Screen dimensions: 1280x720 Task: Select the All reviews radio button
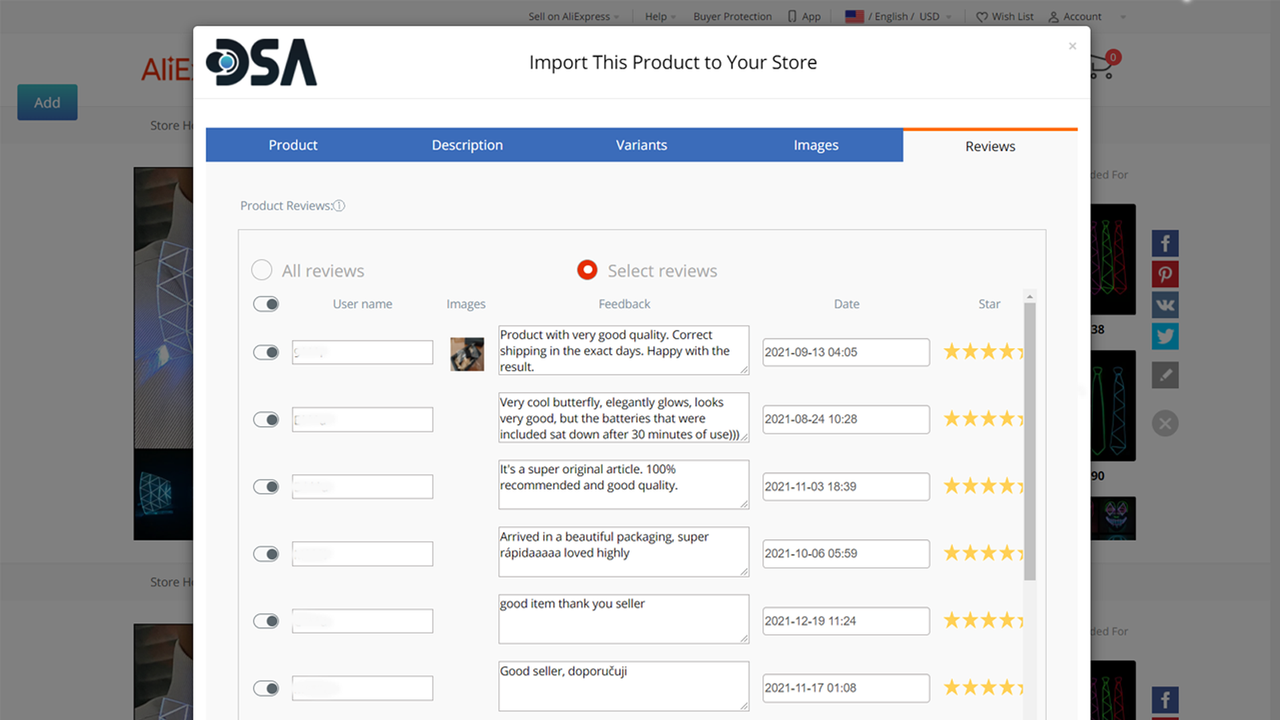click(x=261, y=269)
